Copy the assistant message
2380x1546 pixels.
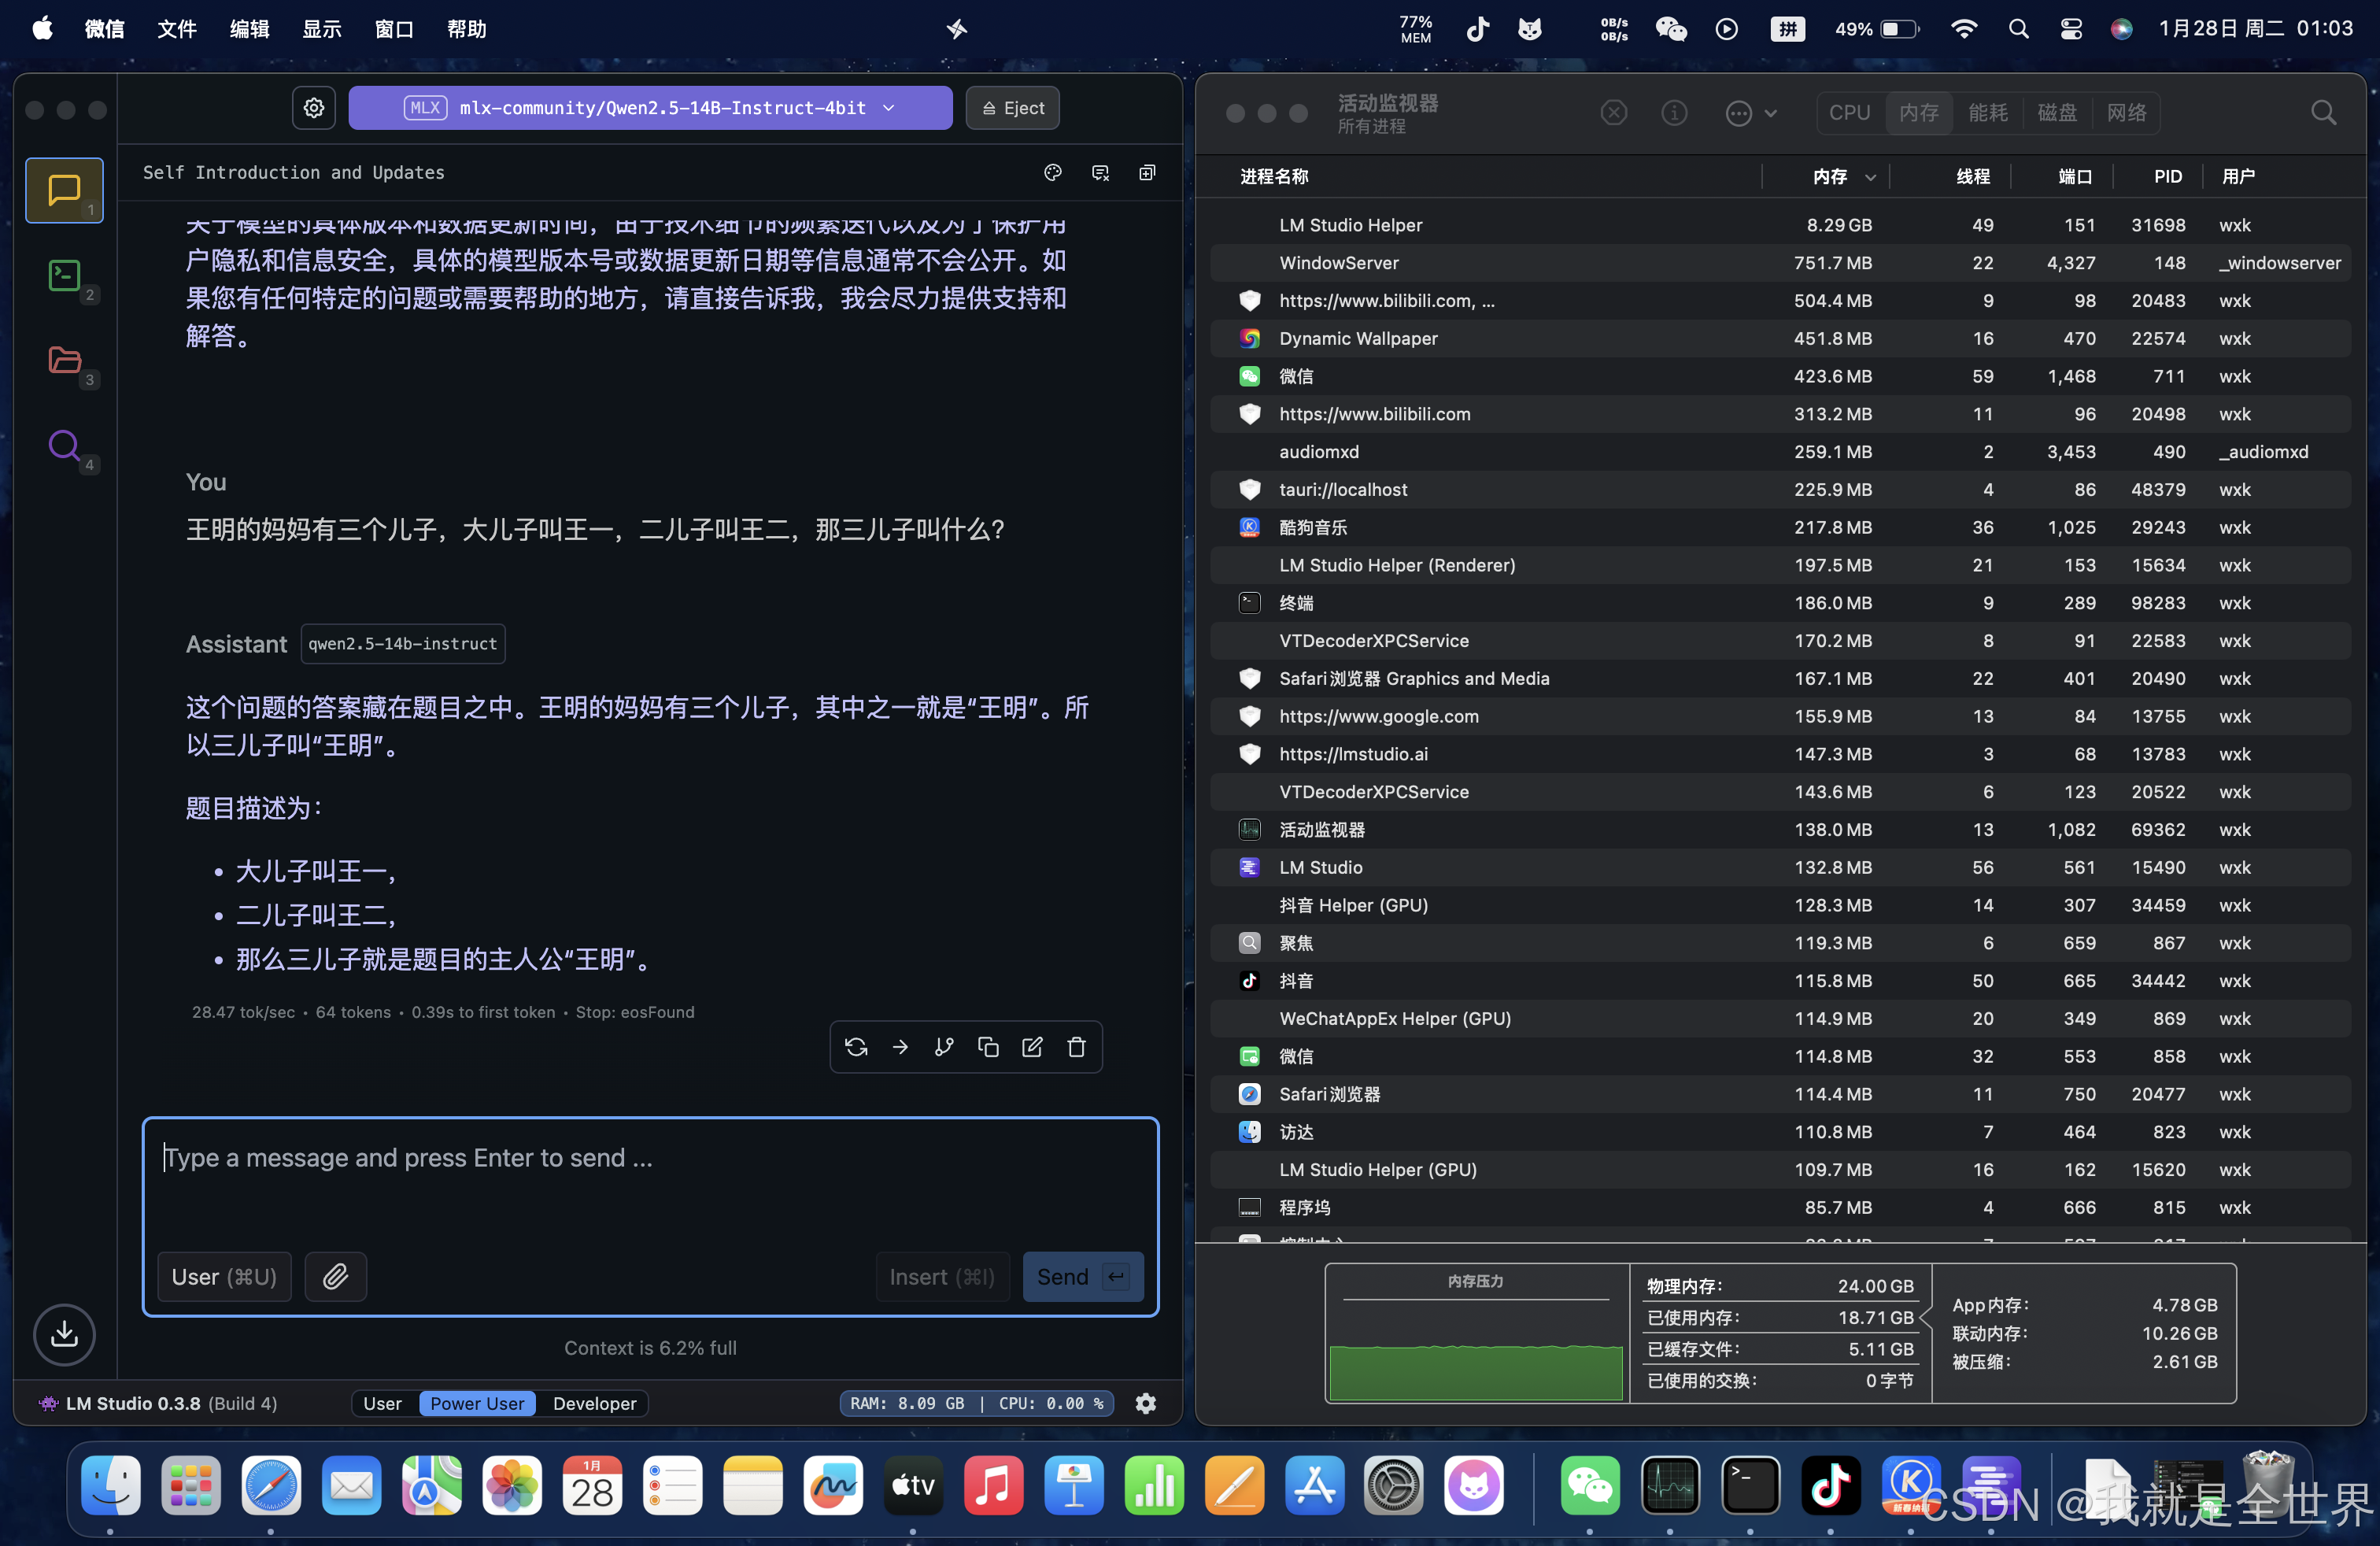click(x=988, y=1047)
